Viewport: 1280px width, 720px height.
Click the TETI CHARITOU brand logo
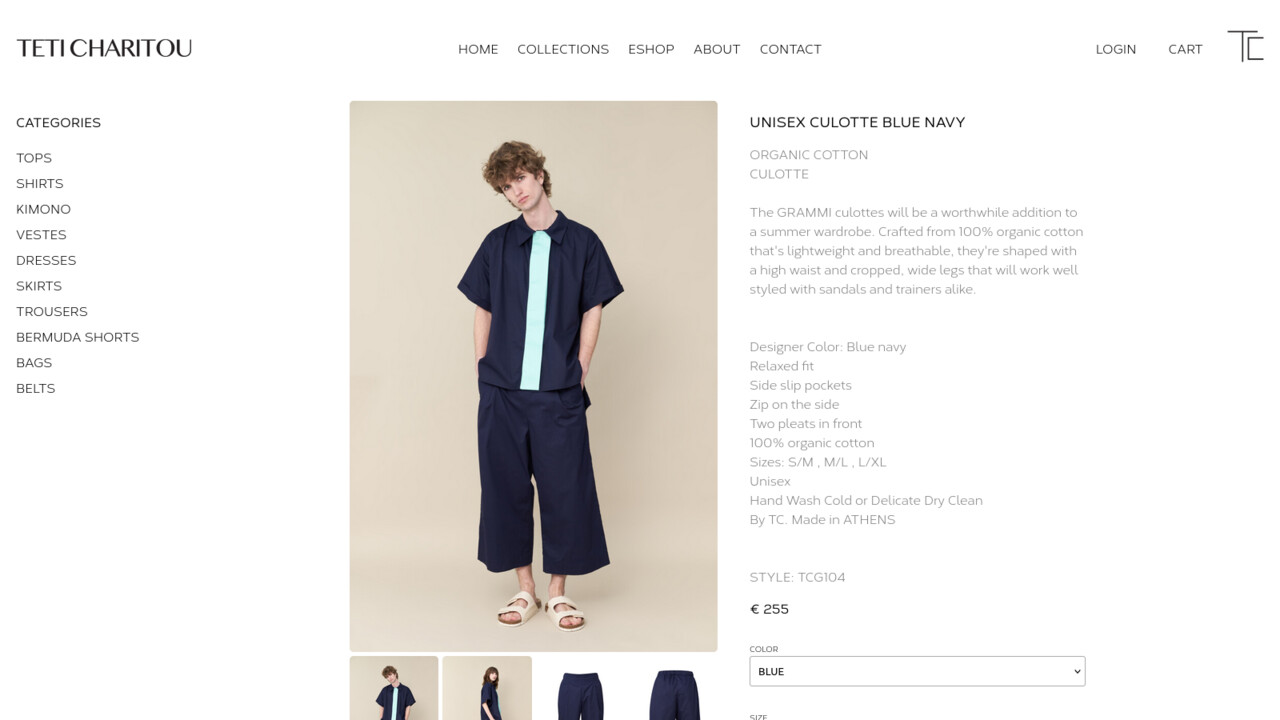point(104,48)
